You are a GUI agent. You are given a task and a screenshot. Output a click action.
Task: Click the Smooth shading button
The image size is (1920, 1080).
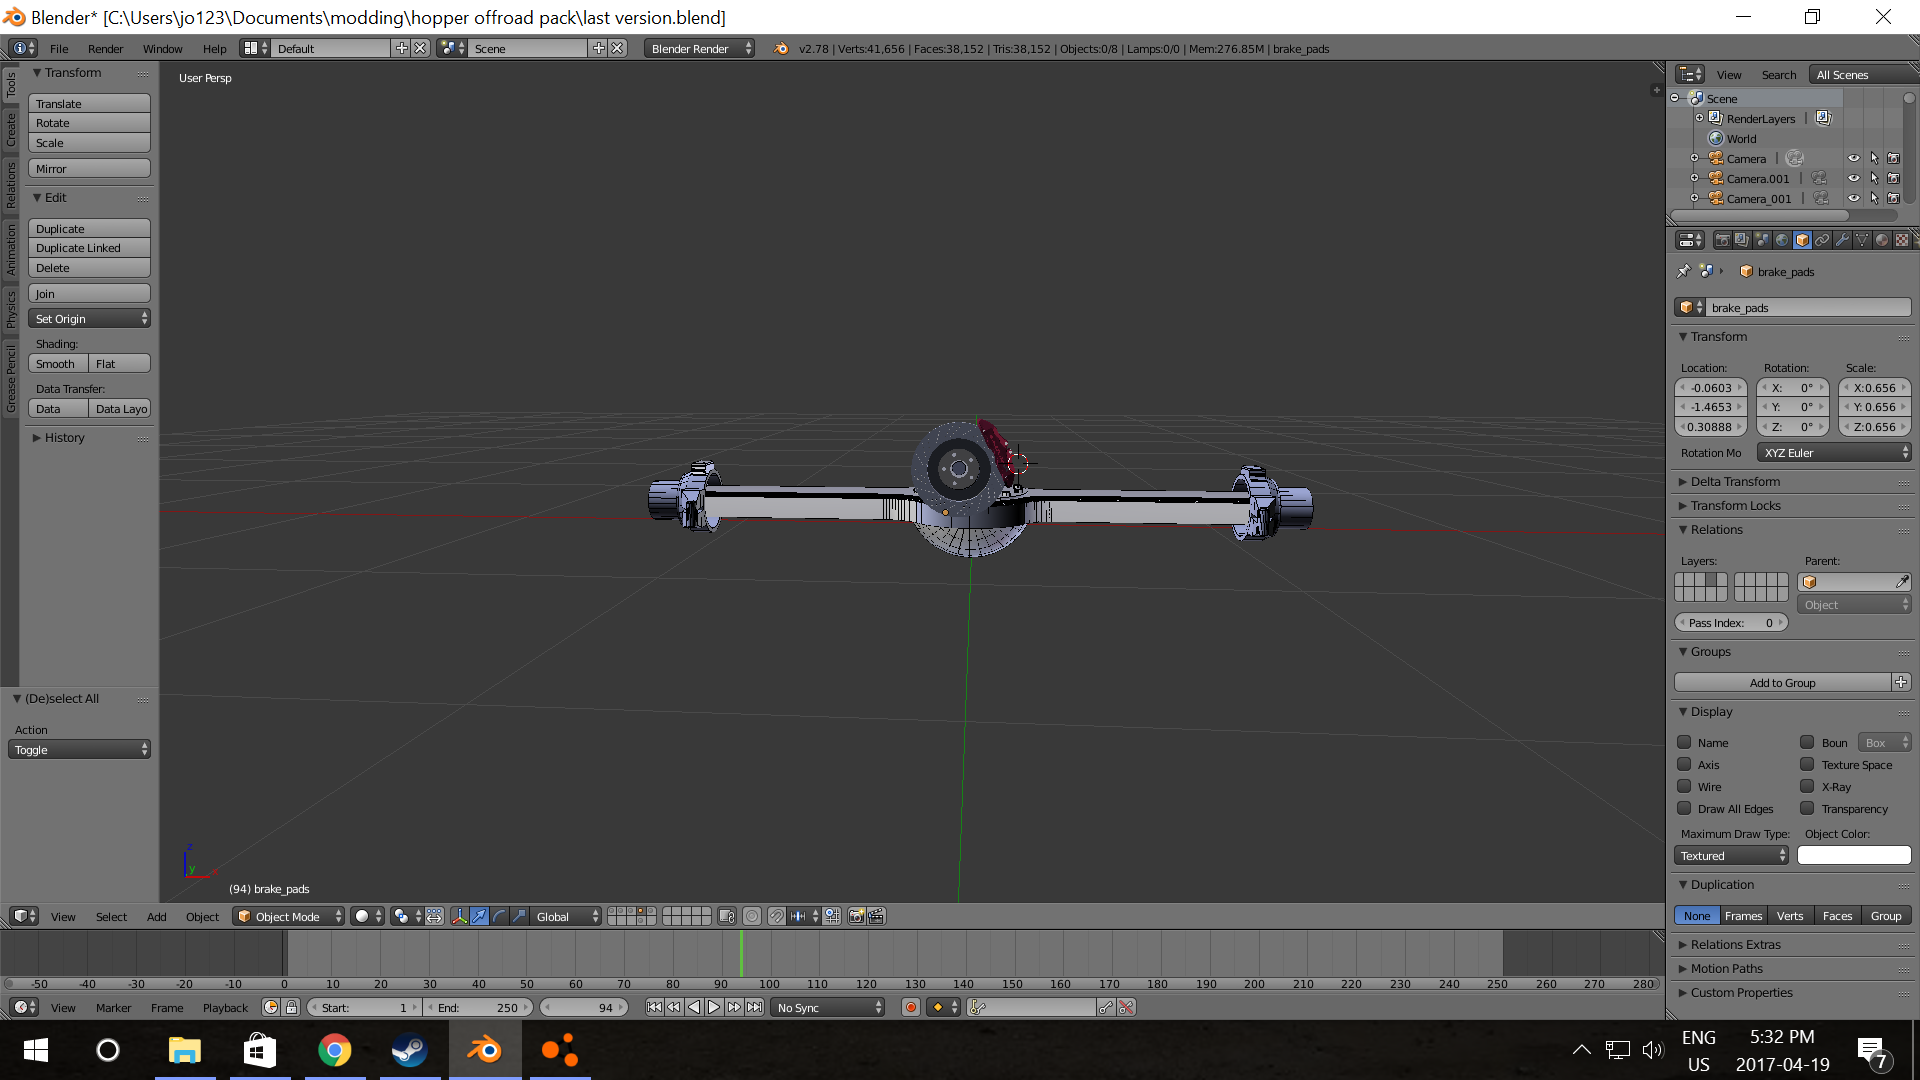click(x=58, y=363)
